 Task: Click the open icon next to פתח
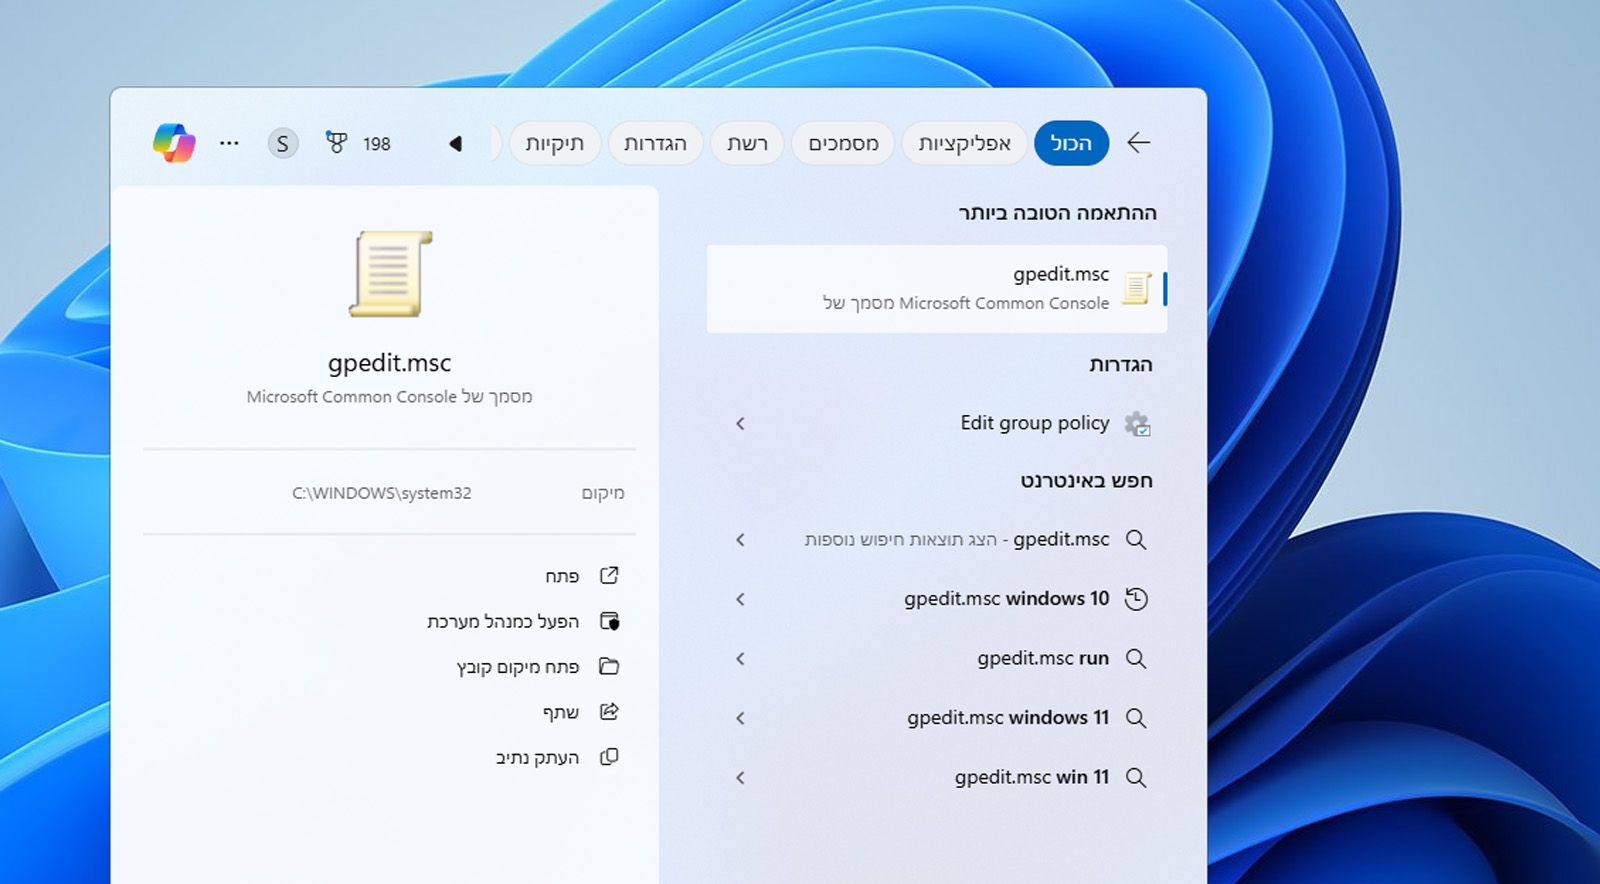tap(609, 575)
